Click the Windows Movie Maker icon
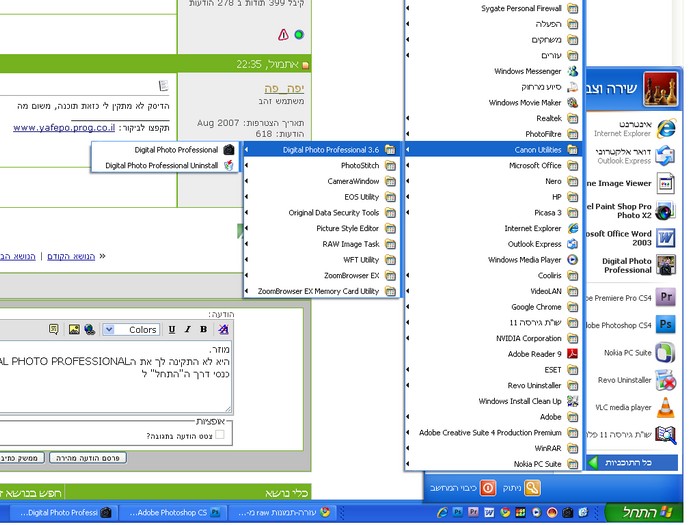 point(572,103)
